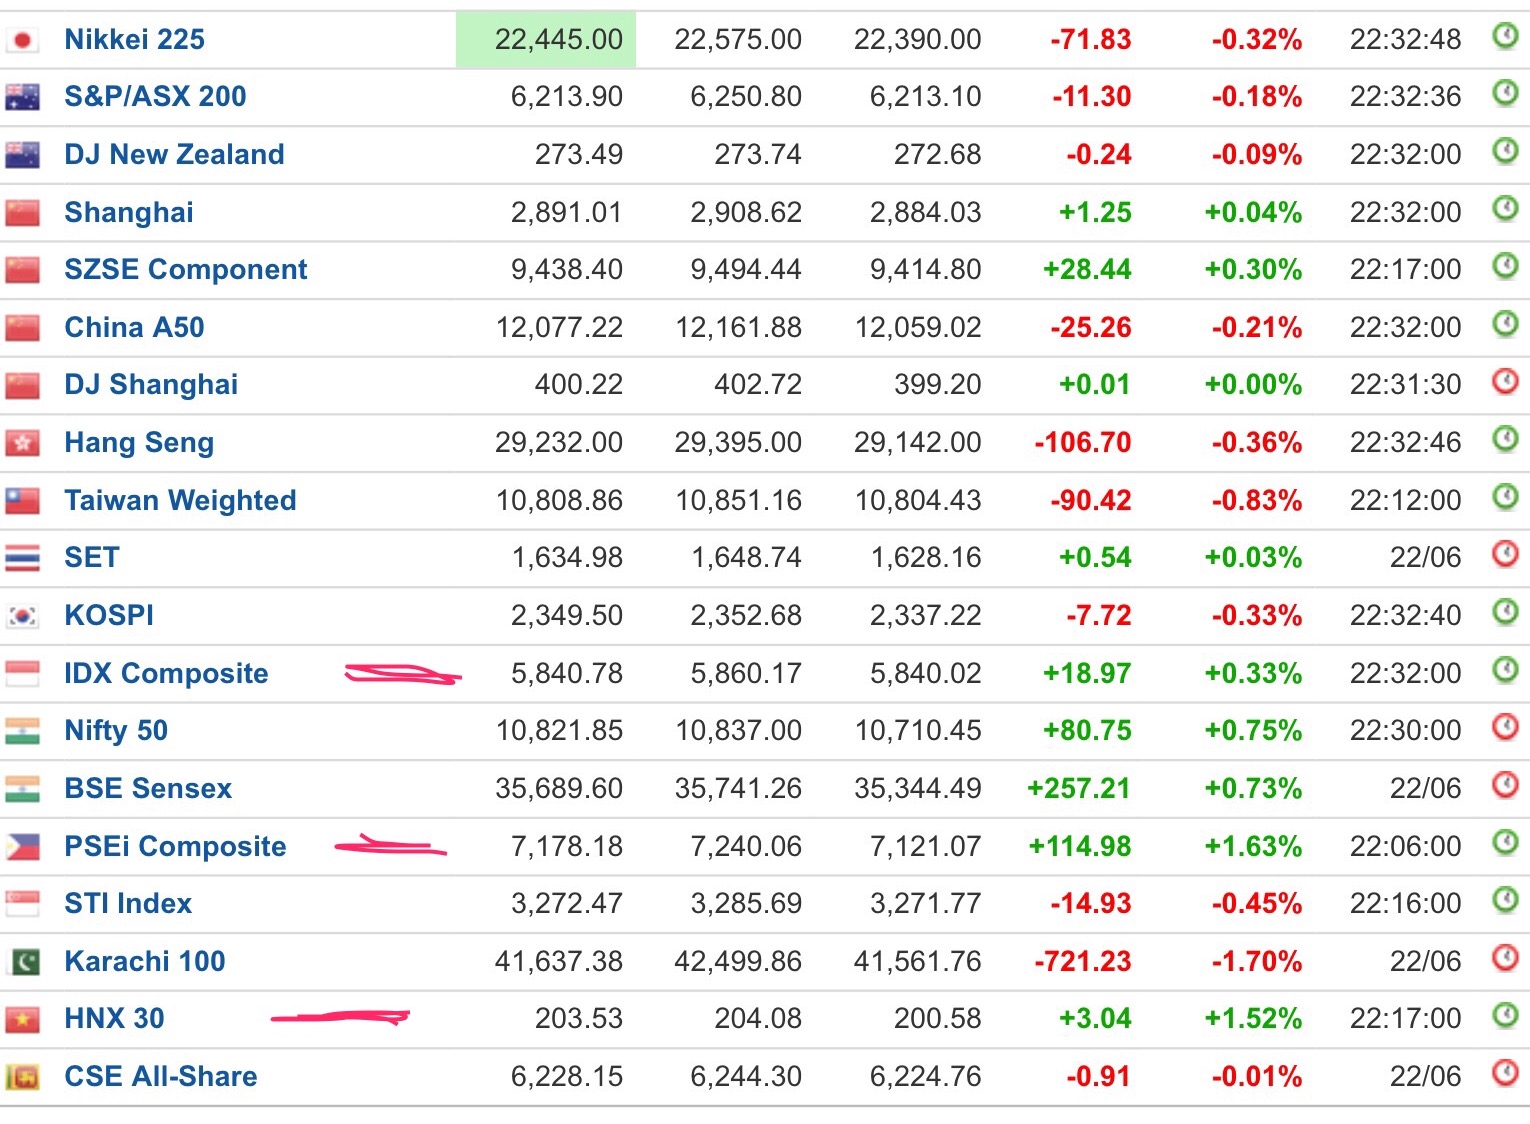The height and width of the screenshot is (1124, 1530).
Task: Click the clock icon in HNX 30 row
Action: (1505, 1015)
